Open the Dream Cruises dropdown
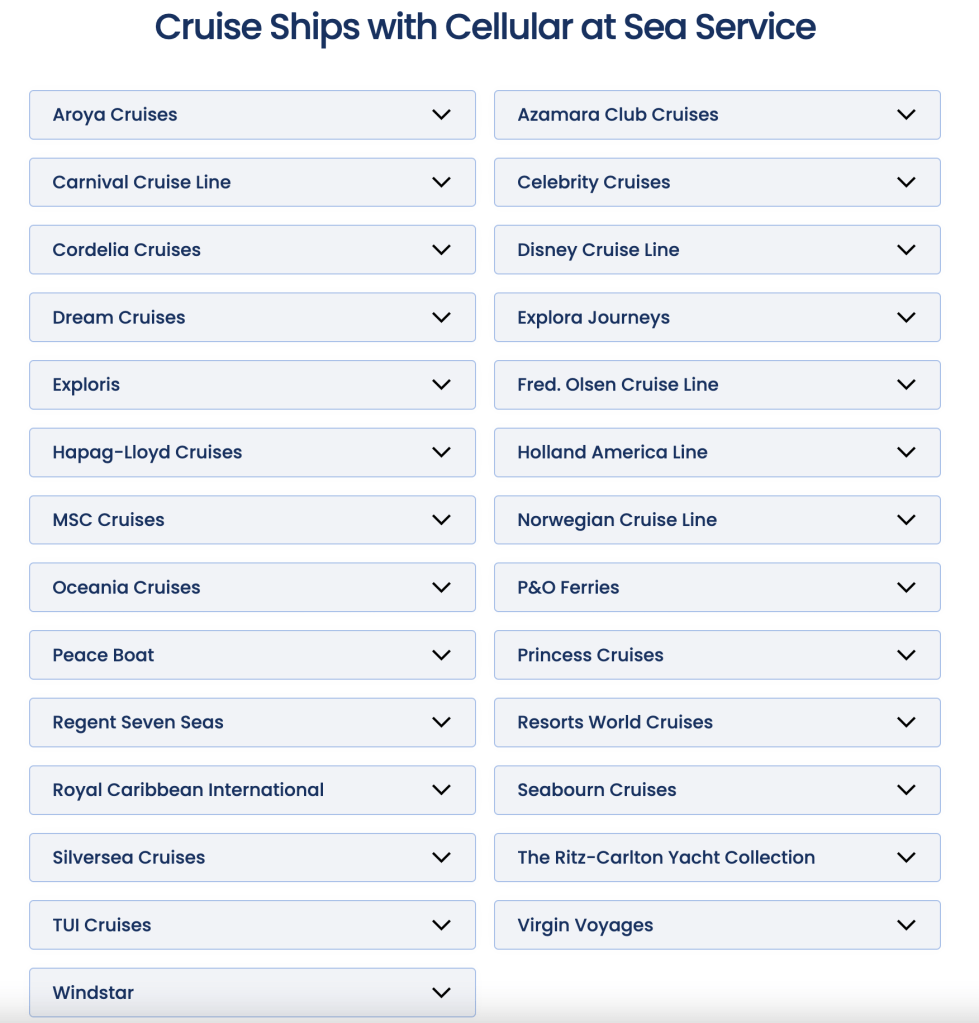The height and width of the screenshot is (1023, 979). coord(252,317)
